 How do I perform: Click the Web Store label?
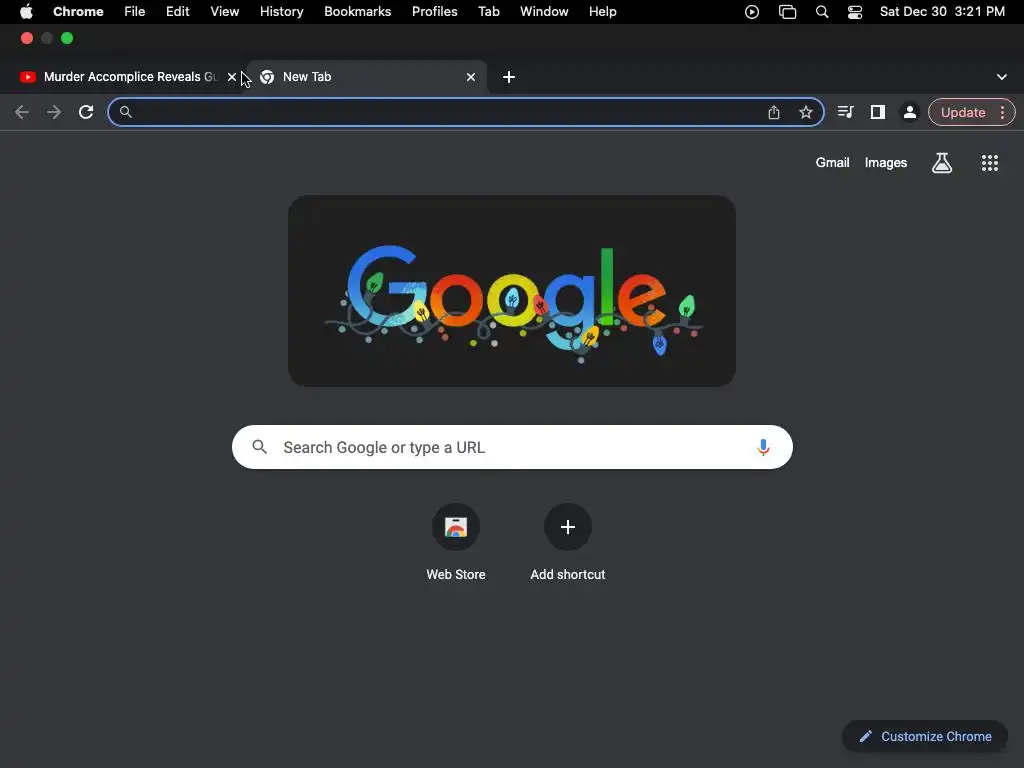point(456,575)
